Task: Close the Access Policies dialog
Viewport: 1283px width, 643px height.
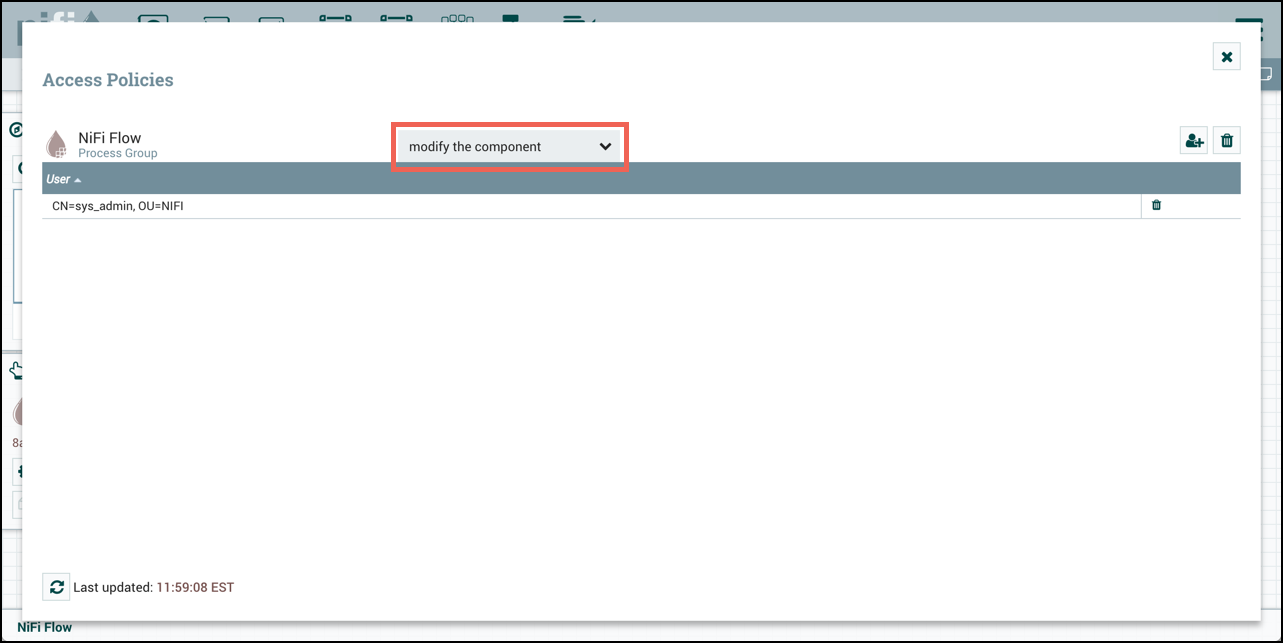Action: [1226, 56]
